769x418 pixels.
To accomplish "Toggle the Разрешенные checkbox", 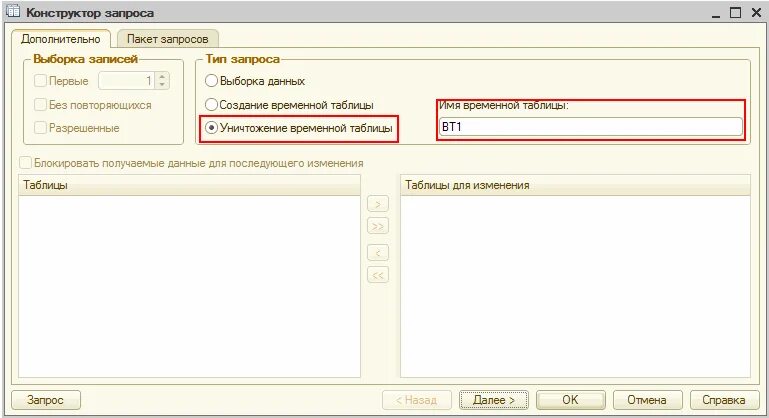I will pyautogui.click(x=40, y=128).
